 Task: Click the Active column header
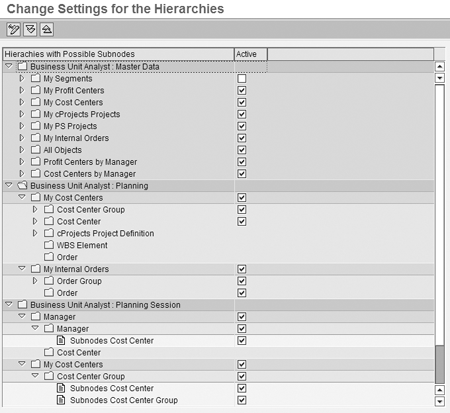(x=251, y=54)
